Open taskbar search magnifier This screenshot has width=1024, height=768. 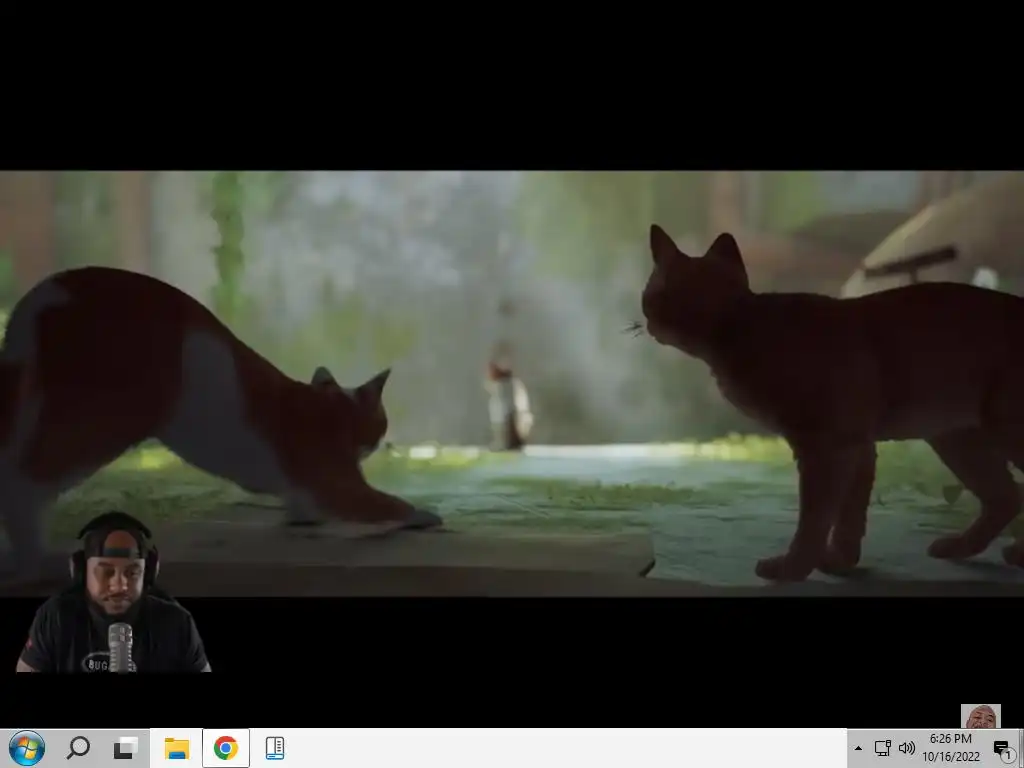pos(78,748)
